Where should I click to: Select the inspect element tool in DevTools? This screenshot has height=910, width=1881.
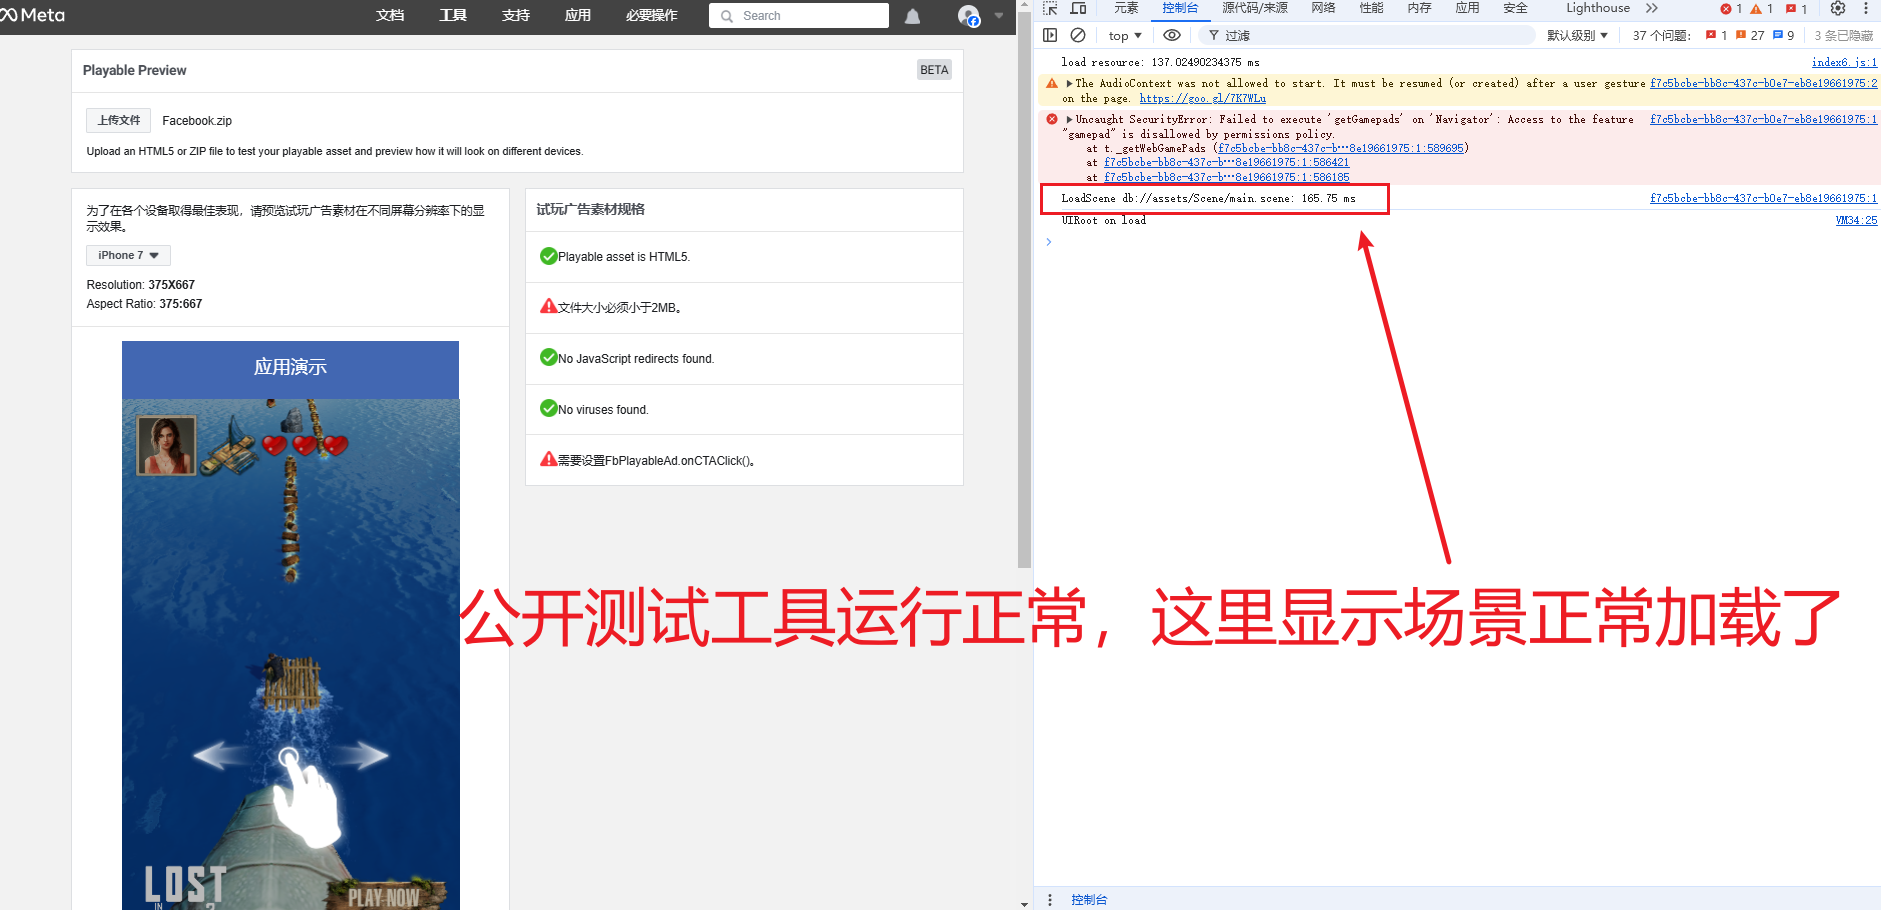(1050, 9)
